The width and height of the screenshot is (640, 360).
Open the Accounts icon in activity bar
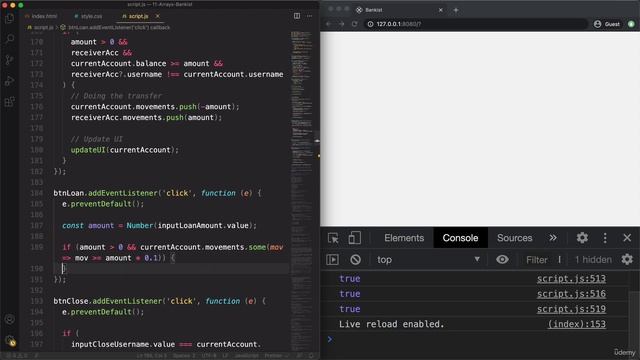click(x=10, y=319)
